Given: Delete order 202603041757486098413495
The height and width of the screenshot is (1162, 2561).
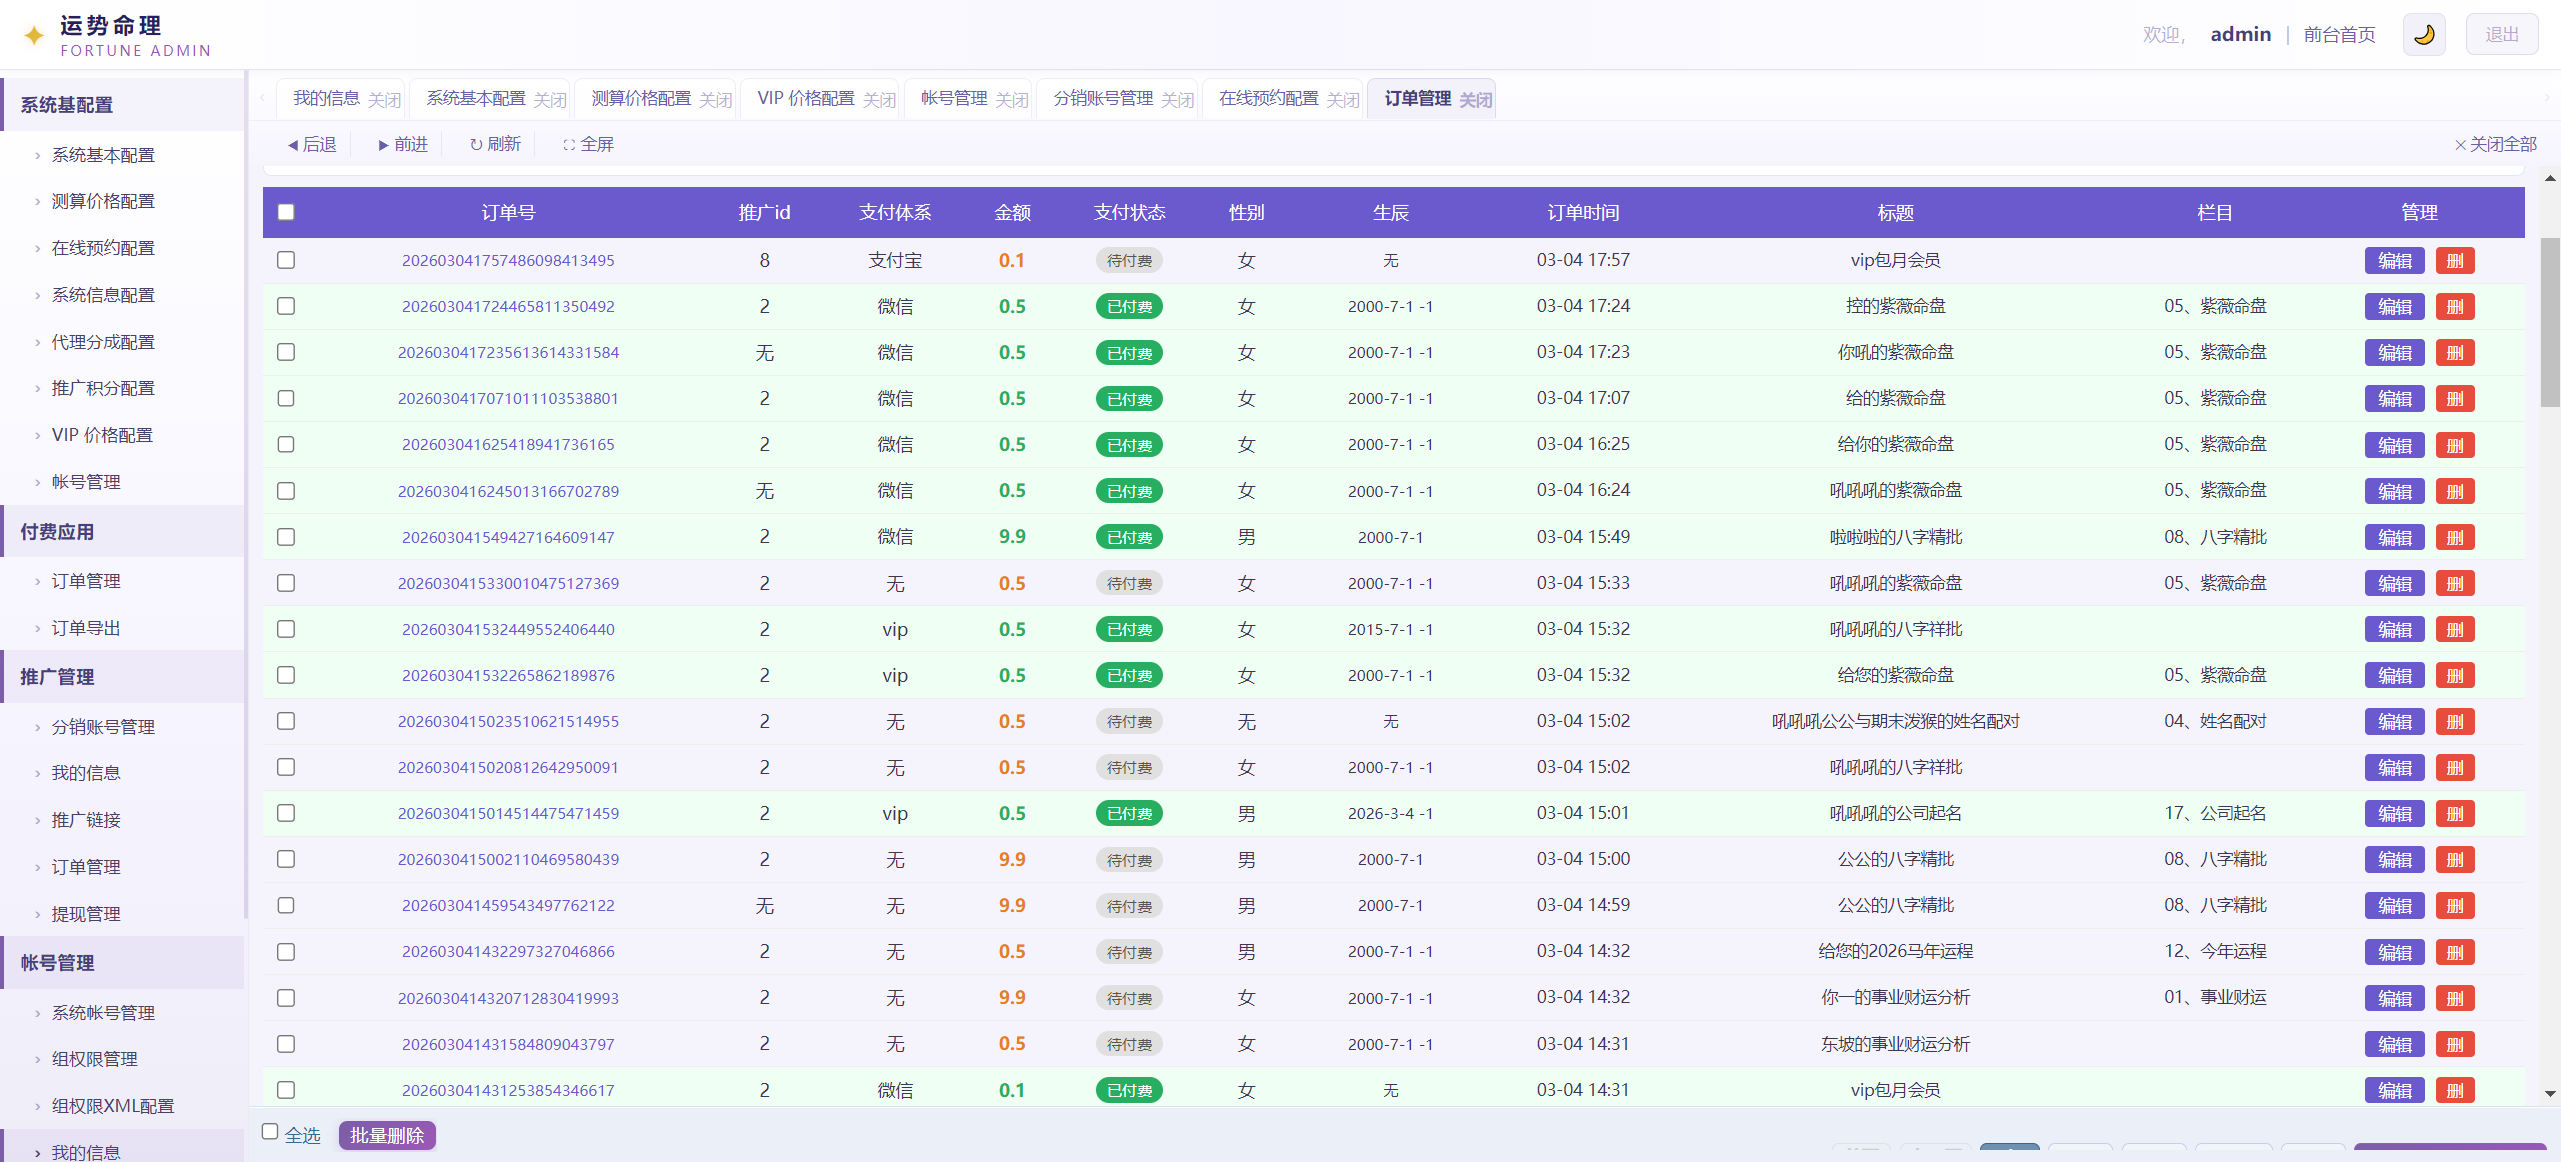Looking at the screenshot, I should [2455, 261].
